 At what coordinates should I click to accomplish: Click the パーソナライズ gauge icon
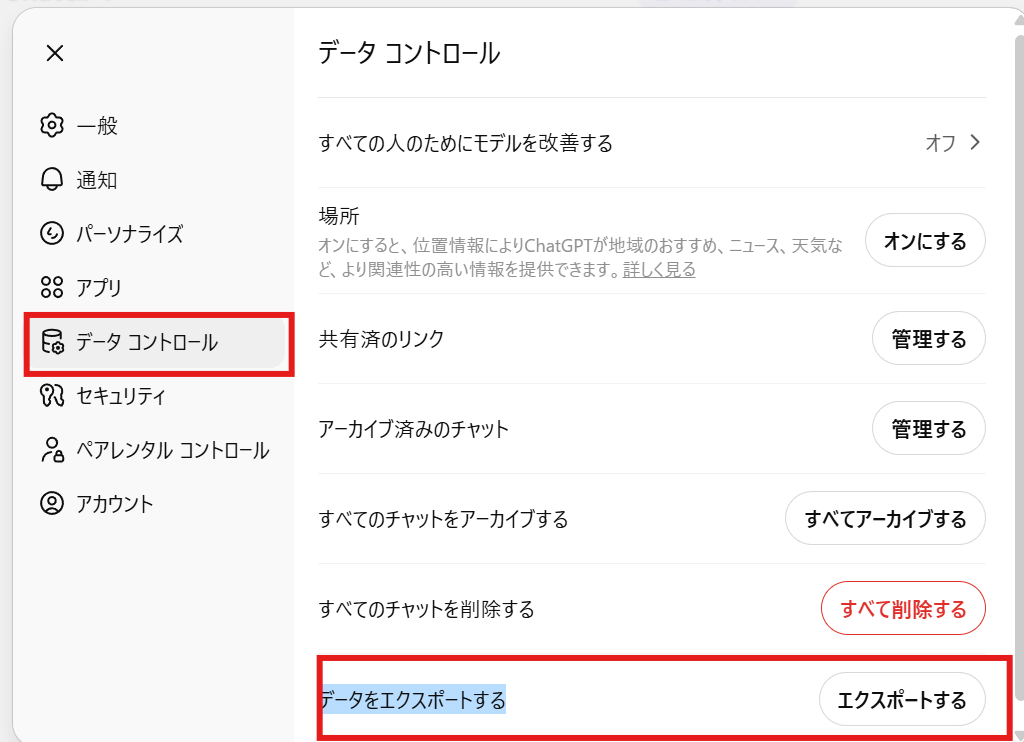click(x=52, y=234)
